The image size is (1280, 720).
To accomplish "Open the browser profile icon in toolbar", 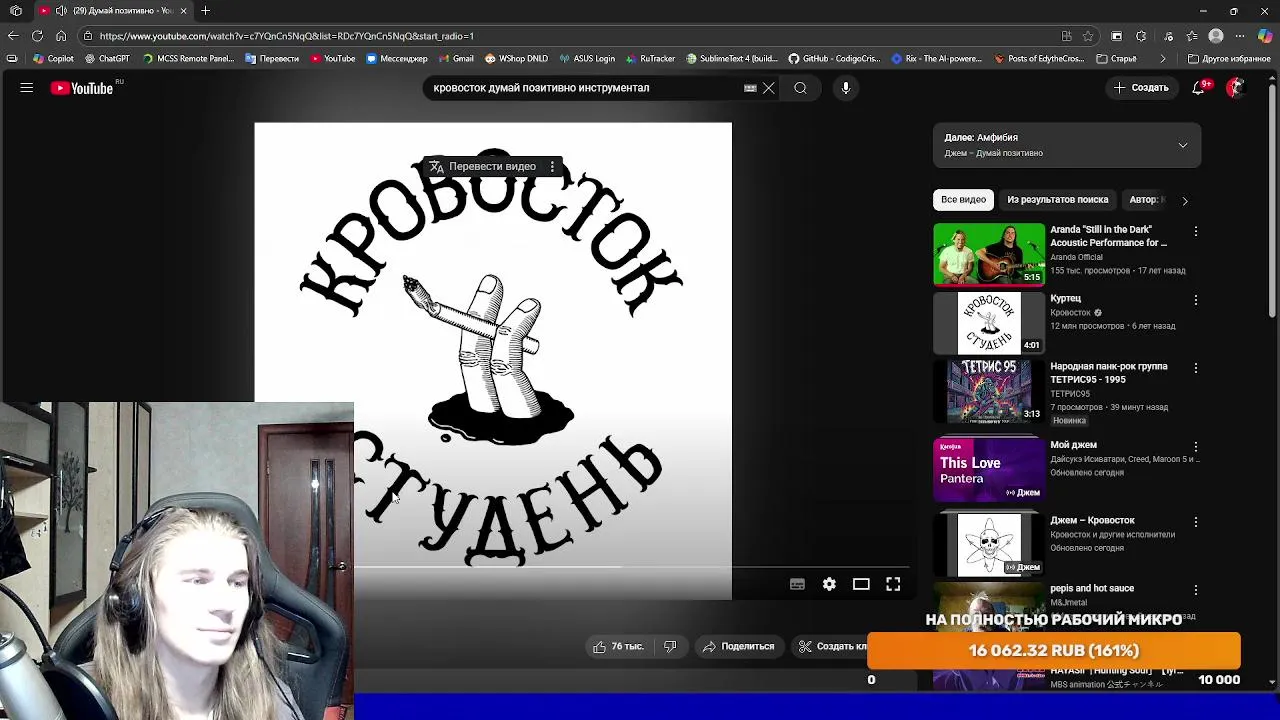I will [1216, 36].
